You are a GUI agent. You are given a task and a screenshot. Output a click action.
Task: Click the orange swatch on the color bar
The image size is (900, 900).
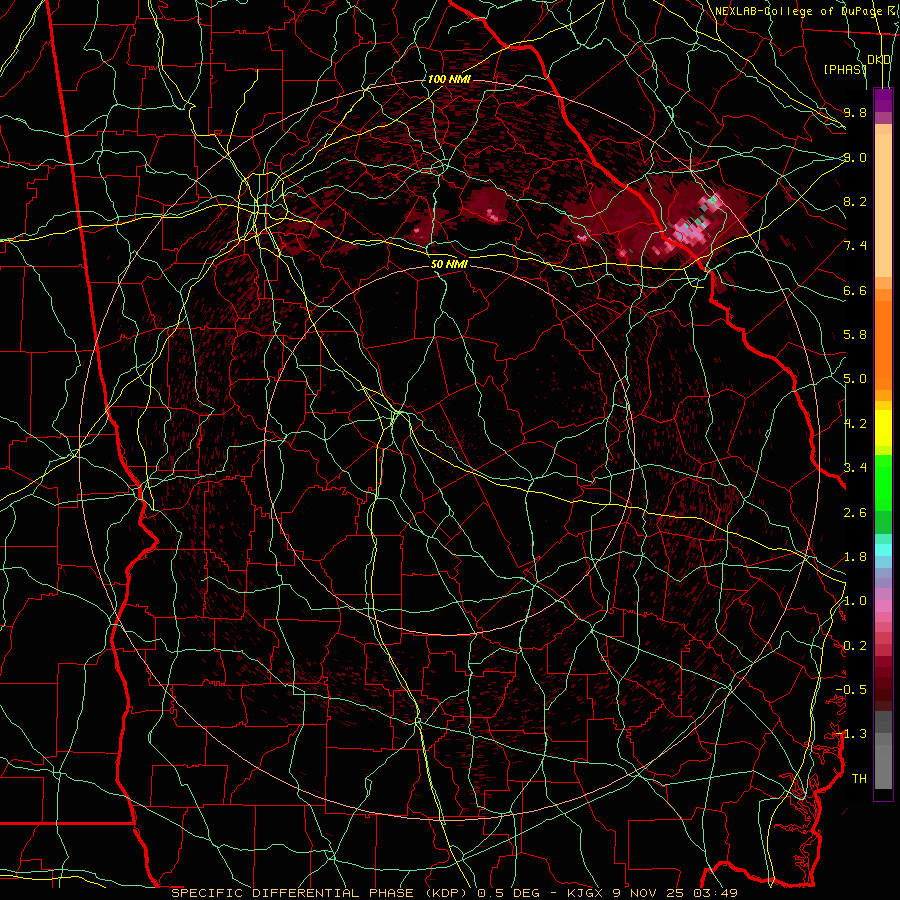883,346
